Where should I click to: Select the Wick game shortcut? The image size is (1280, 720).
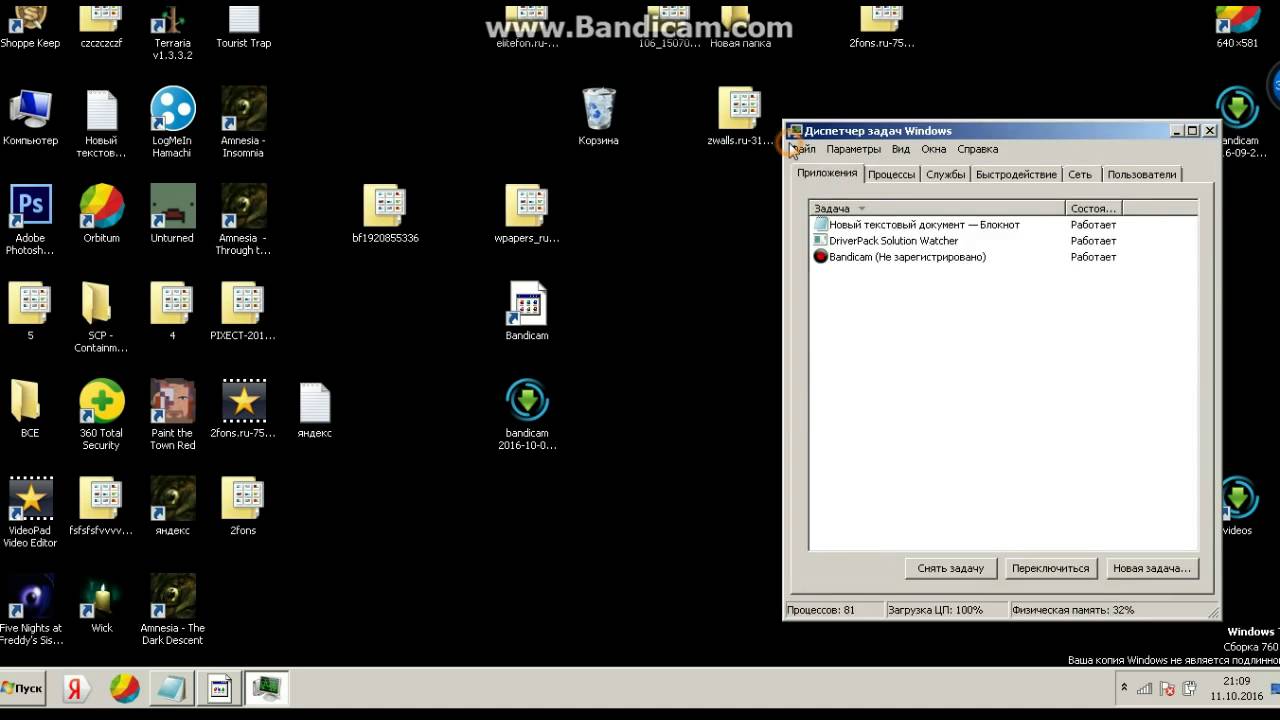[x=101, y=604]
